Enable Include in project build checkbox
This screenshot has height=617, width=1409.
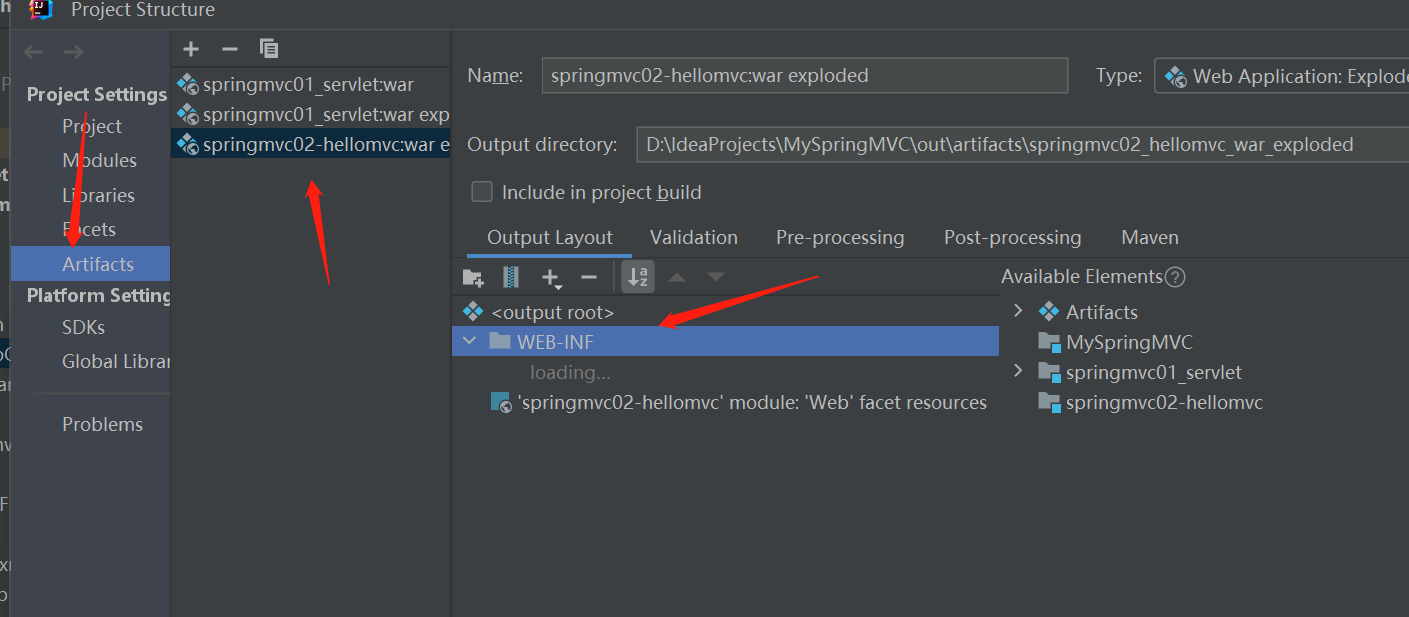(x=482, y=192)
